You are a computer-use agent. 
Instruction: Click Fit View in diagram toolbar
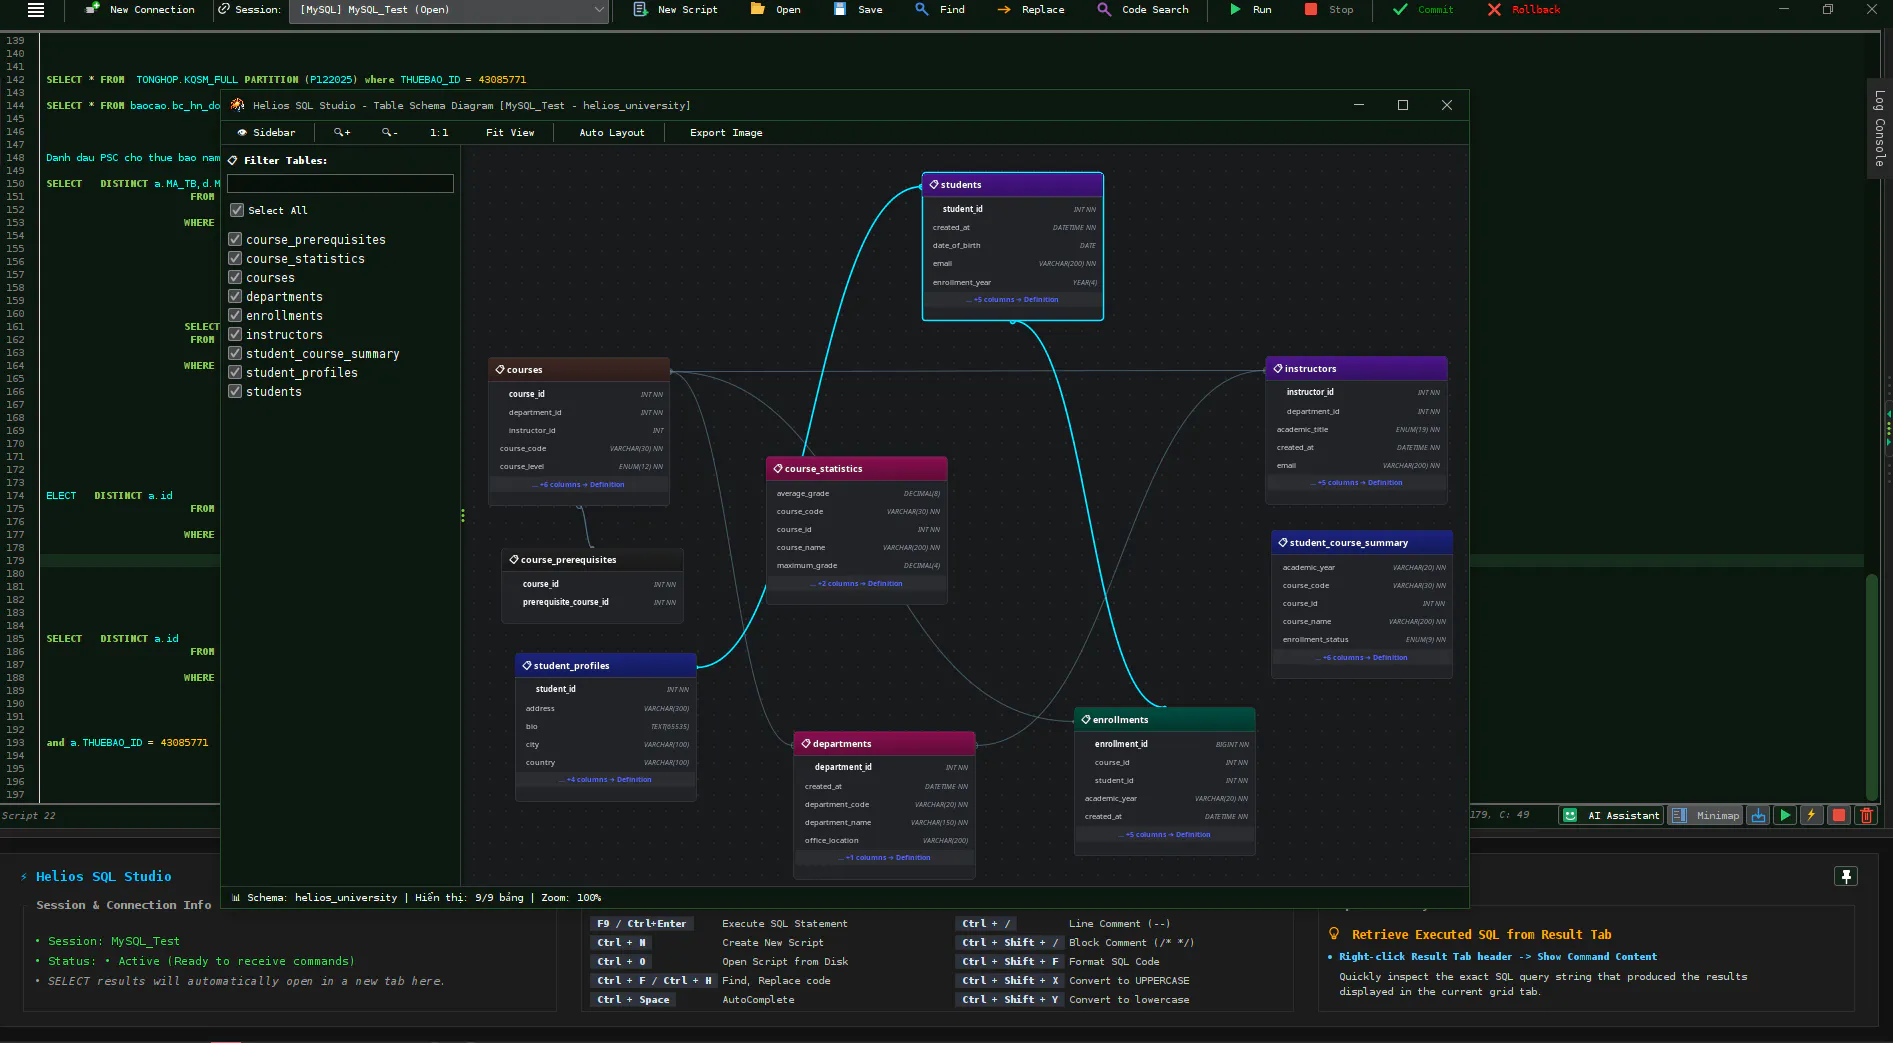point(510,132)
